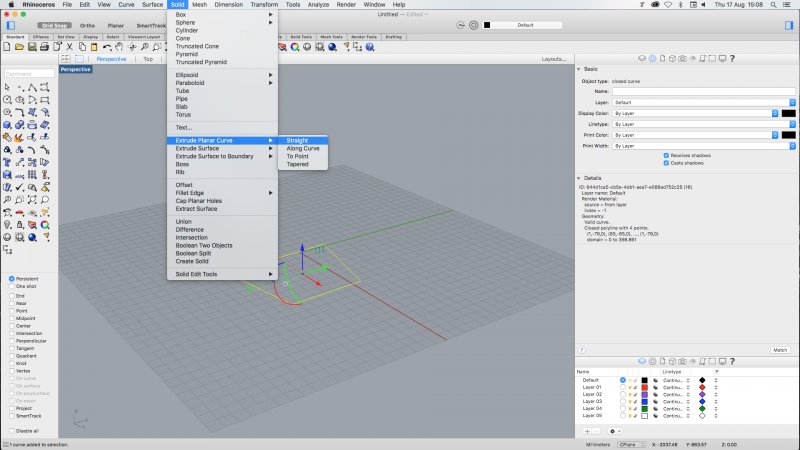This screenshot has width=800, height=450.
Task: Select the Pan hand tool
Action: (119, 47)
